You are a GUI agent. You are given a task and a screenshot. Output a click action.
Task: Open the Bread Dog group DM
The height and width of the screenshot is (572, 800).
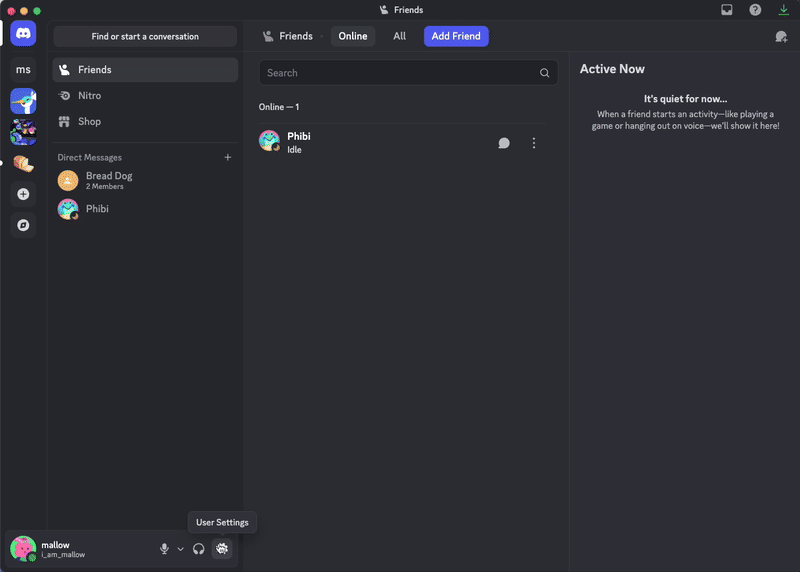tap(108, 180)
